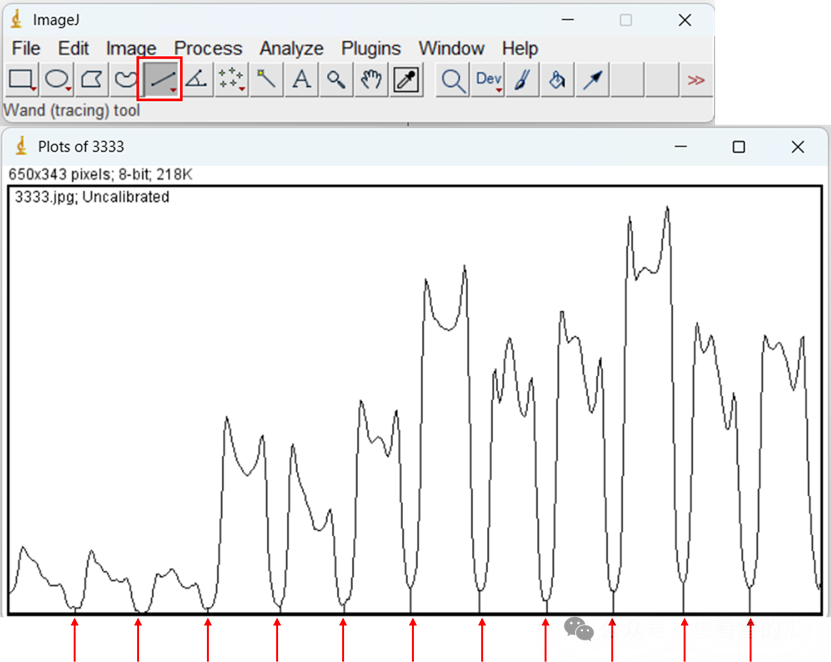Click the ImageJ microscope title icon
Screen dimensions: 831x662
pos(17,20)
